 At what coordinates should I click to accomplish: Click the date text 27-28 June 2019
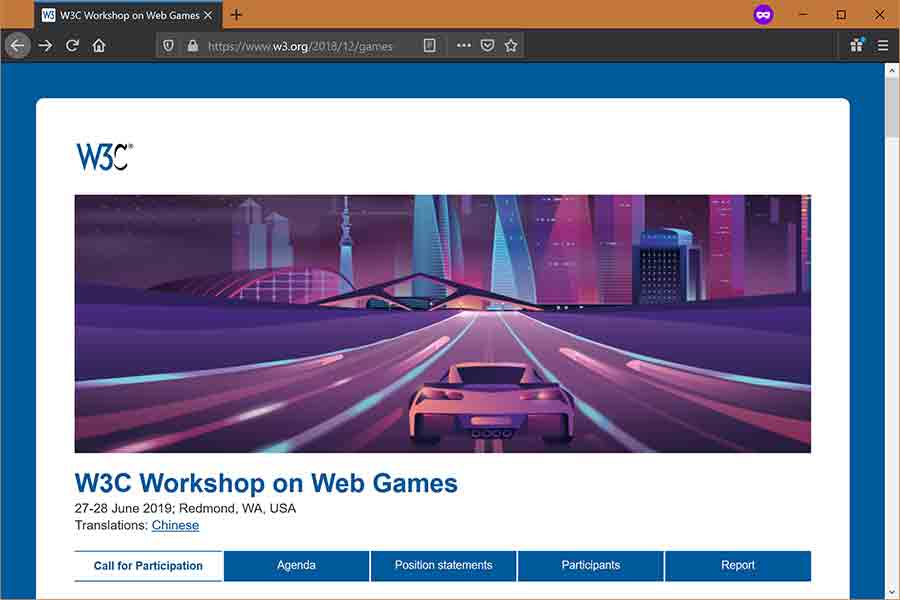123,509
